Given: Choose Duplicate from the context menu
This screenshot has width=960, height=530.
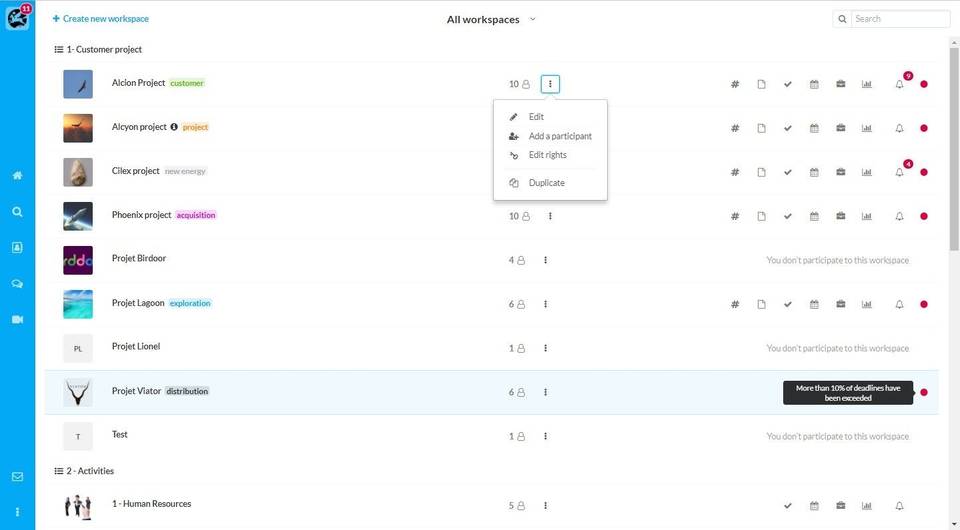Looking at the screenshot, I should coord(546,183).
